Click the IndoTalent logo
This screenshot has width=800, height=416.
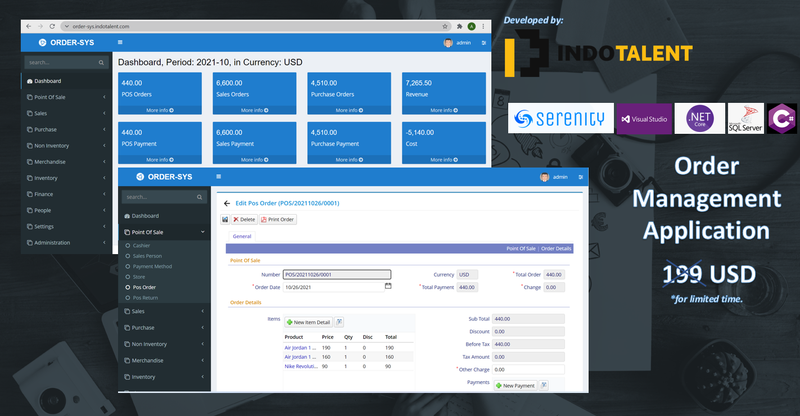pyautogui.click(x=598, y=53)
